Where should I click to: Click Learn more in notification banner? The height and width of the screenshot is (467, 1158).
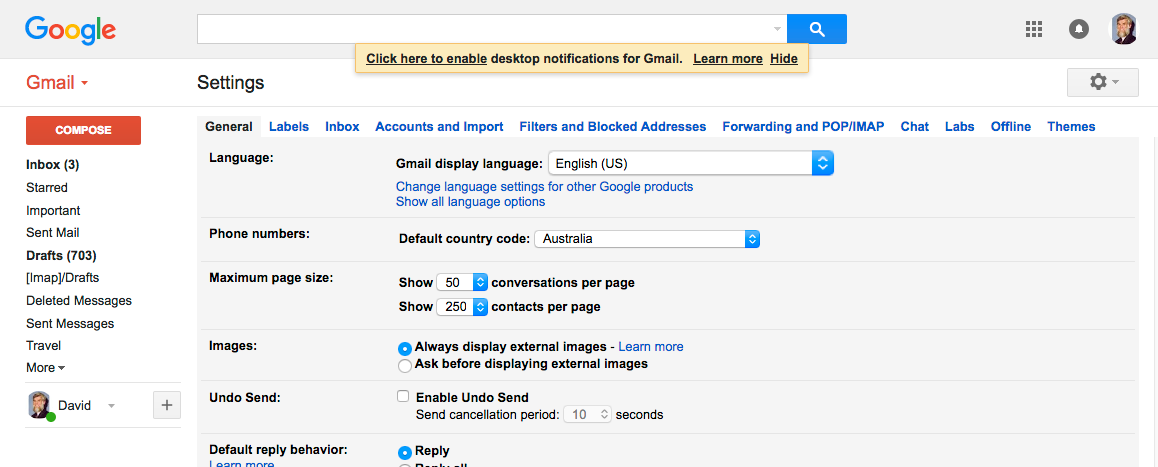tap(727, 58)
